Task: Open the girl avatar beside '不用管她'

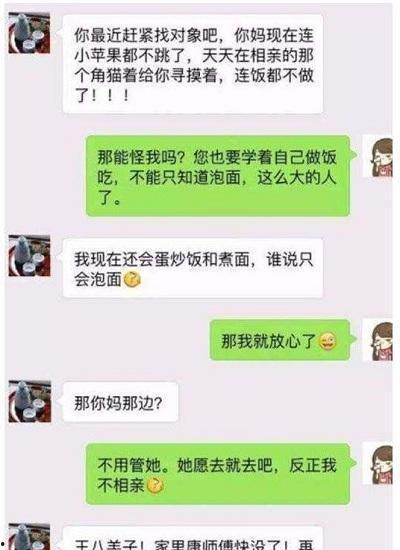Action: click(x=378, y=464)
